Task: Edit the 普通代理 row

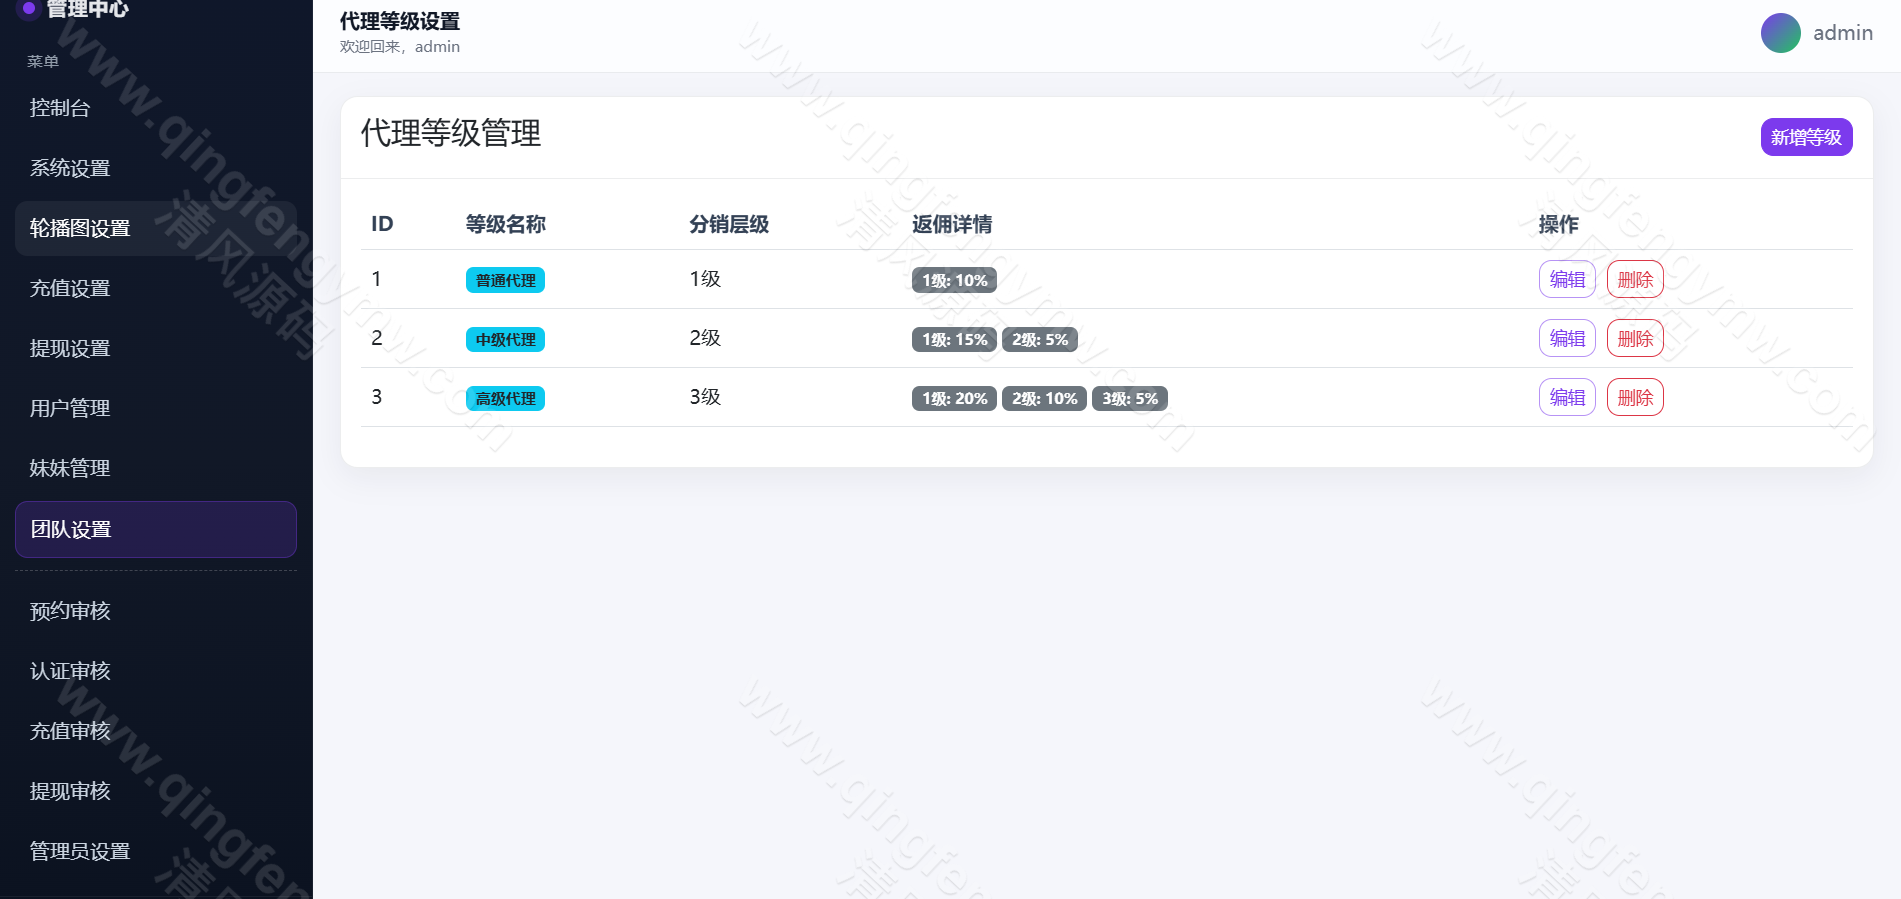Action: (x=1567, y=279)
